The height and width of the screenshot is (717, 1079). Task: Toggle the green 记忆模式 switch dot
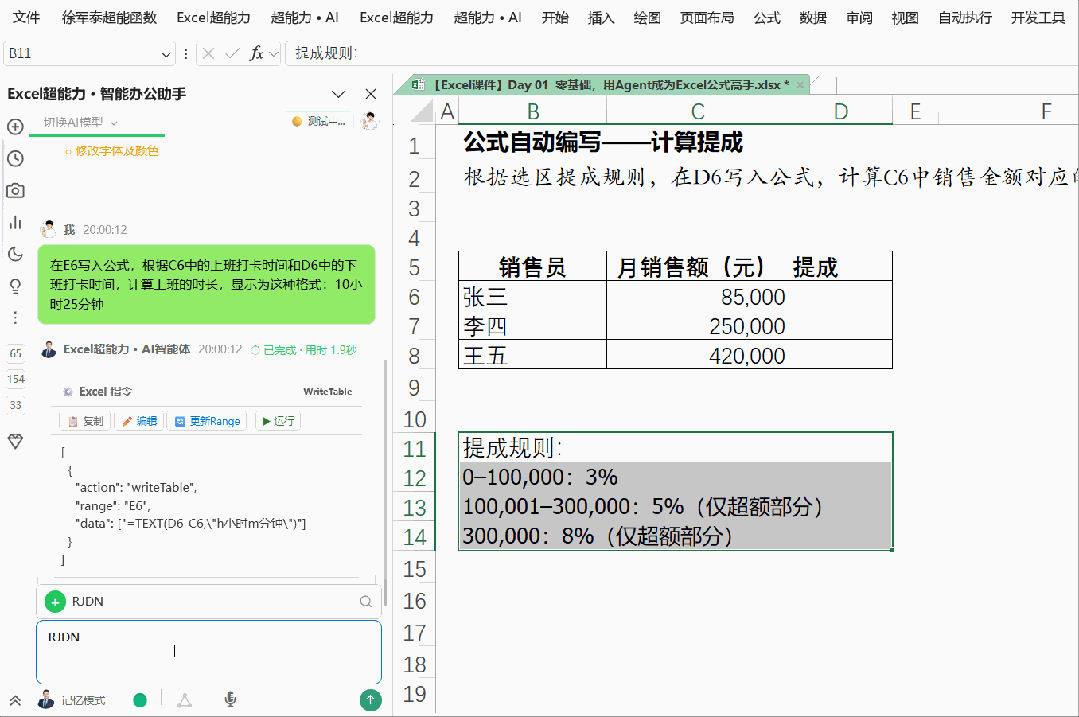(x=140, y=700)
